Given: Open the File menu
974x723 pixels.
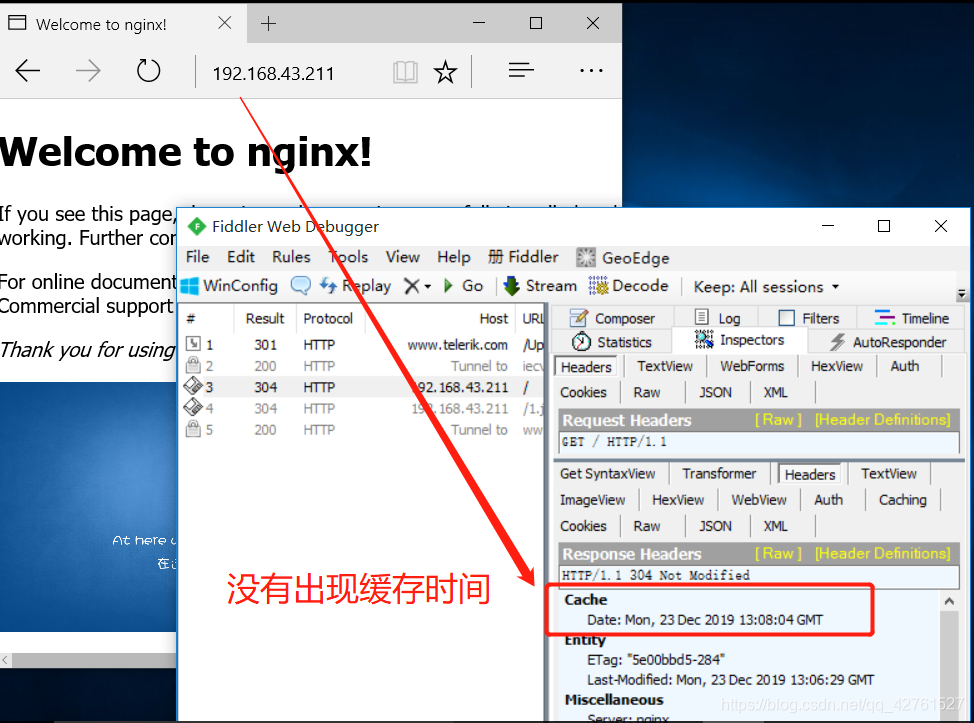Looking at the screenshot, I should pos(198,257).
